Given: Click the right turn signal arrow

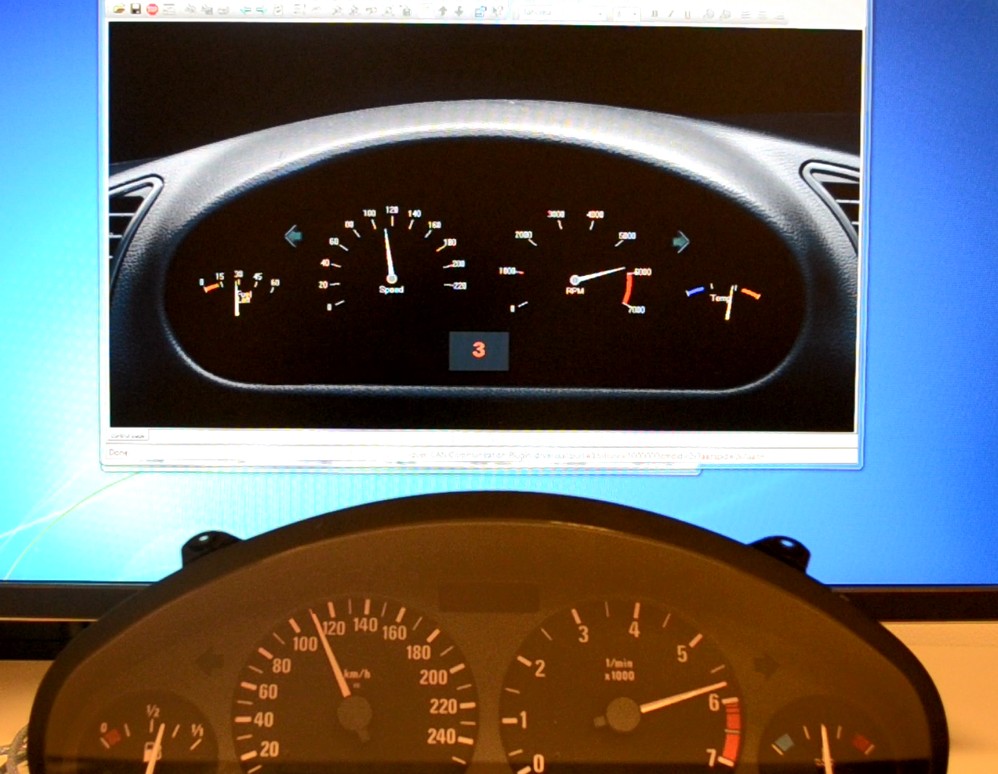Looking at the screenshot, I should tap(680, 241).
